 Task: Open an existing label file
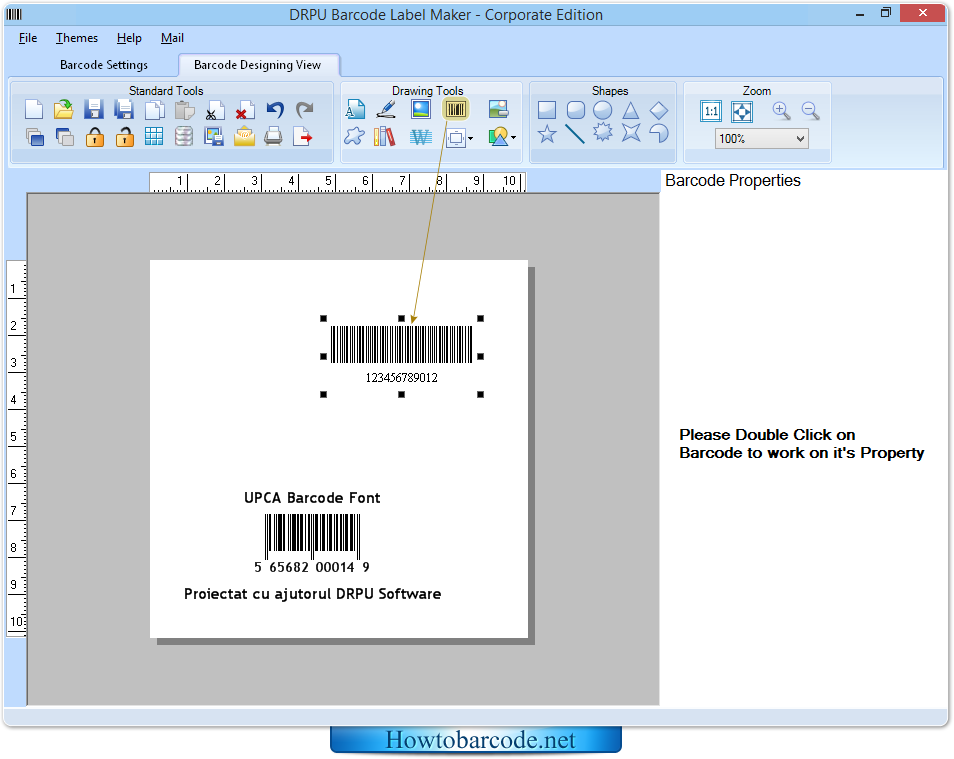point(63,110)
